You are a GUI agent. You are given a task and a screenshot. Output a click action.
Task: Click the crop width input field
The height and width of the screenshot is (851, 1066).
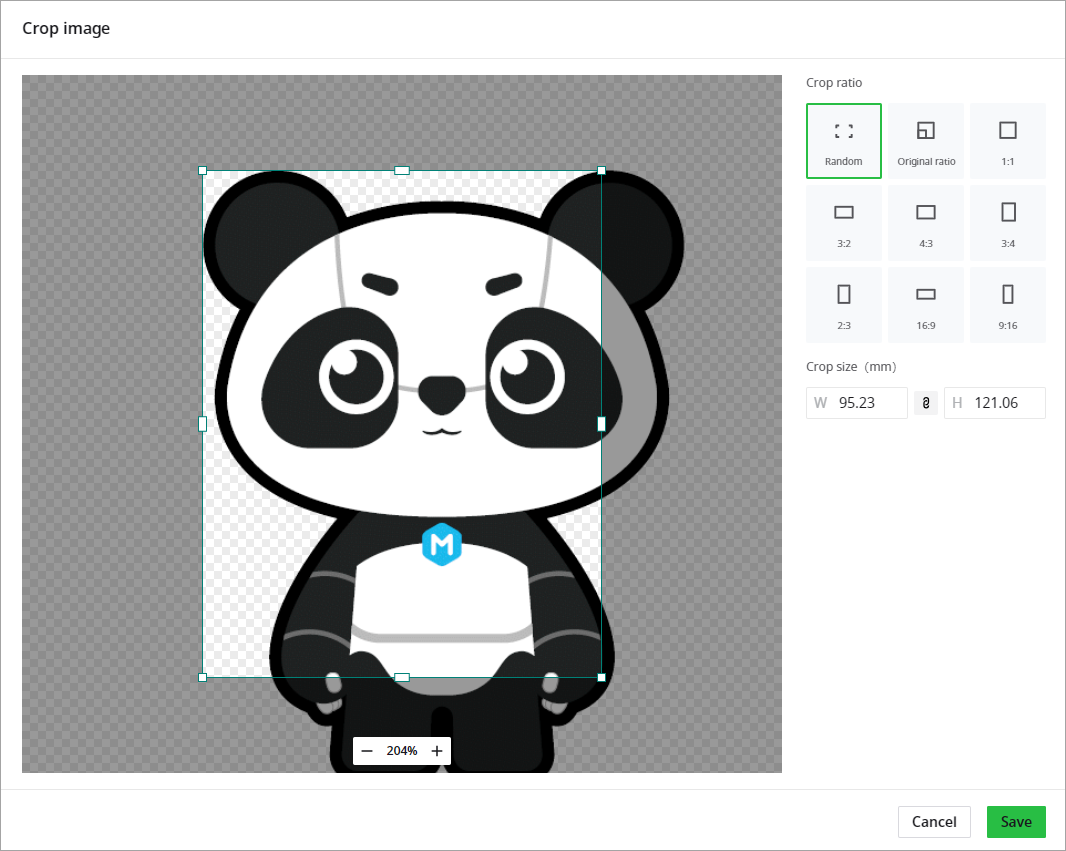point(868,403)
